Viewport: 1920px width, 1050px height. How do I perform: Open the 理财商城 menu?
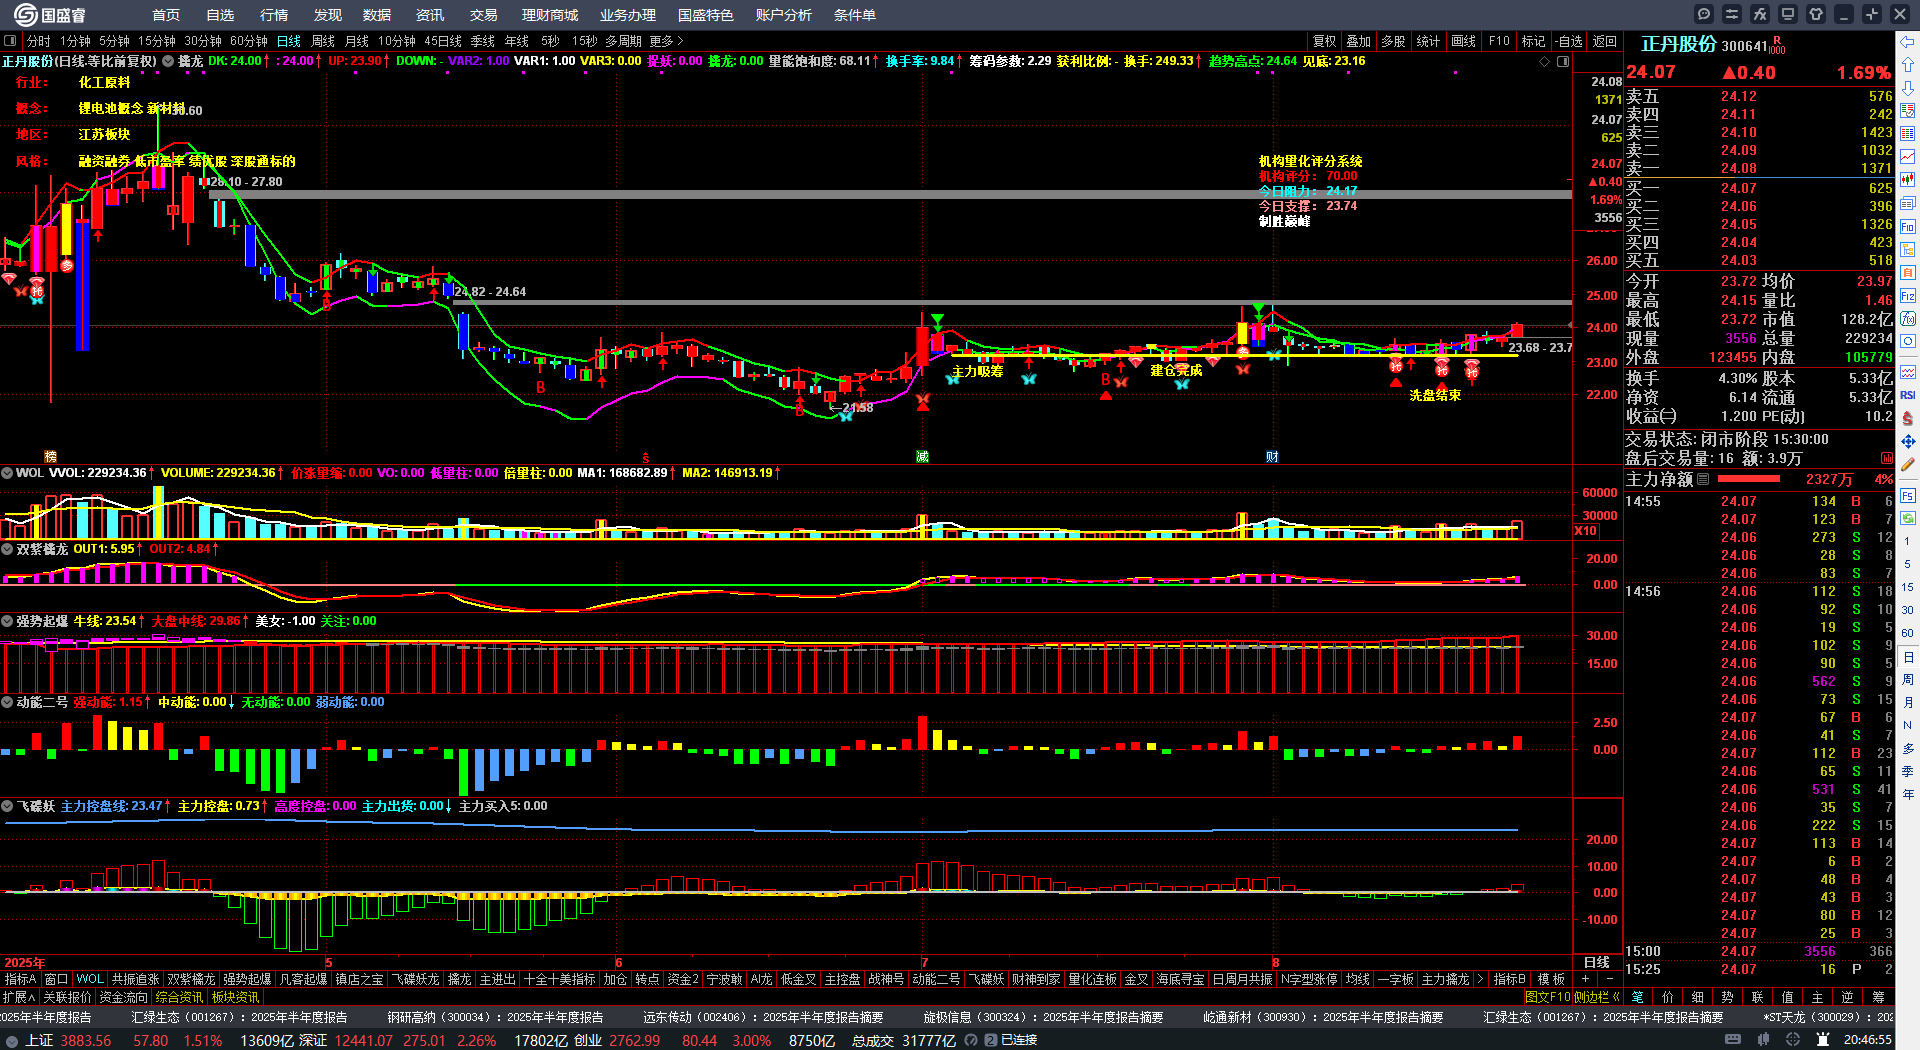(550, 15)
